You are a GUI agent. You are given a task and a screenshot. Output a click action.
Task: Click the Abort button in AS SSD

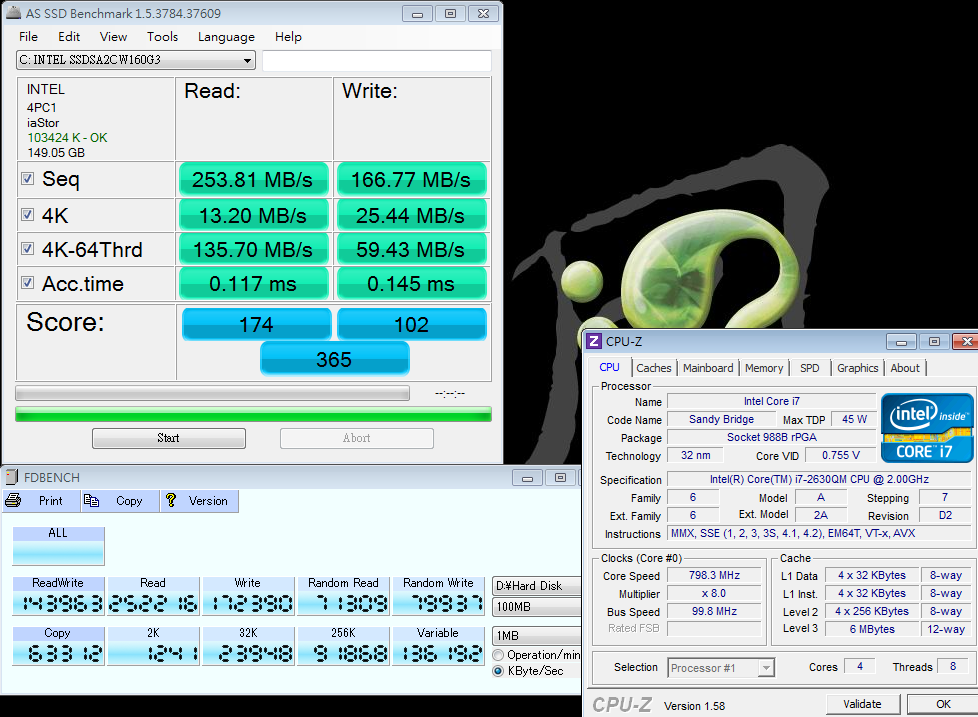[357, 438]
